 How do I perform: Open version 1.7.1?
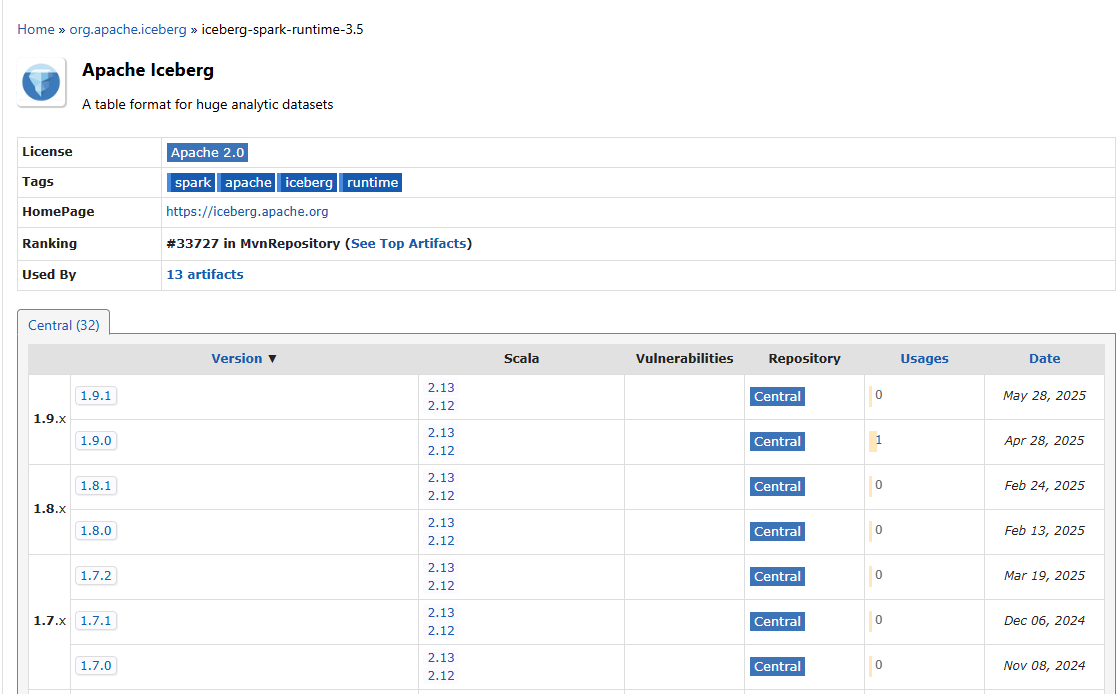[96, 620]
